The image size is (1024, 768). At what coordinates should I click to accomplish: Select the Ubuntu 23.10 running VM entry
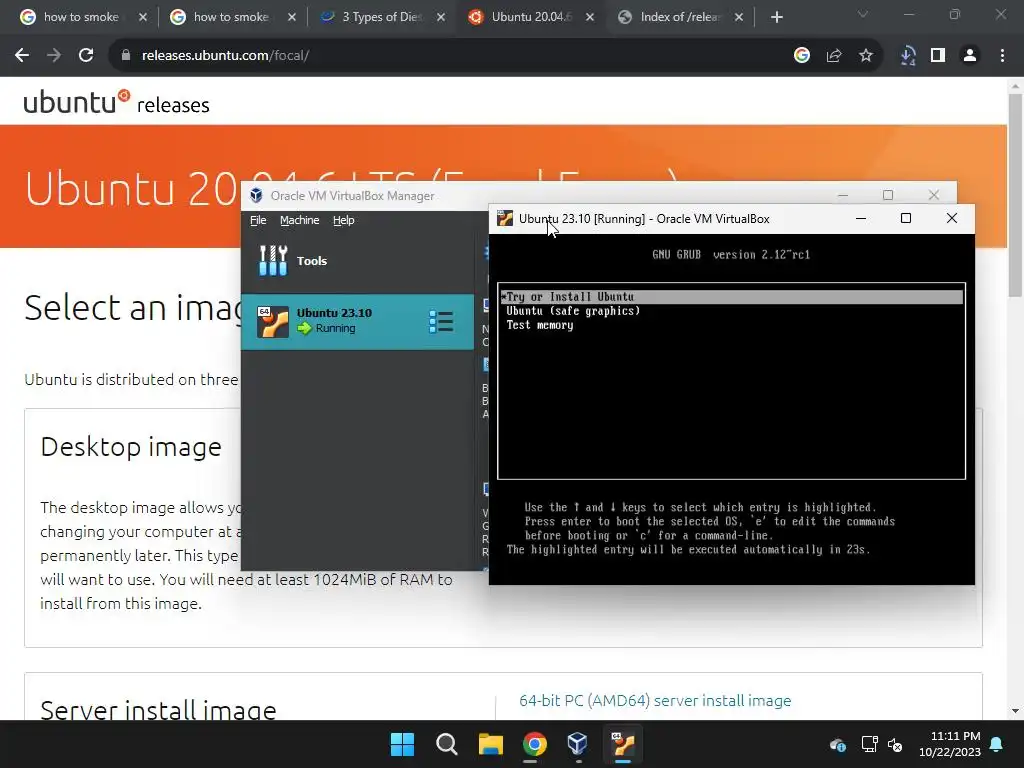pos(357,321)
